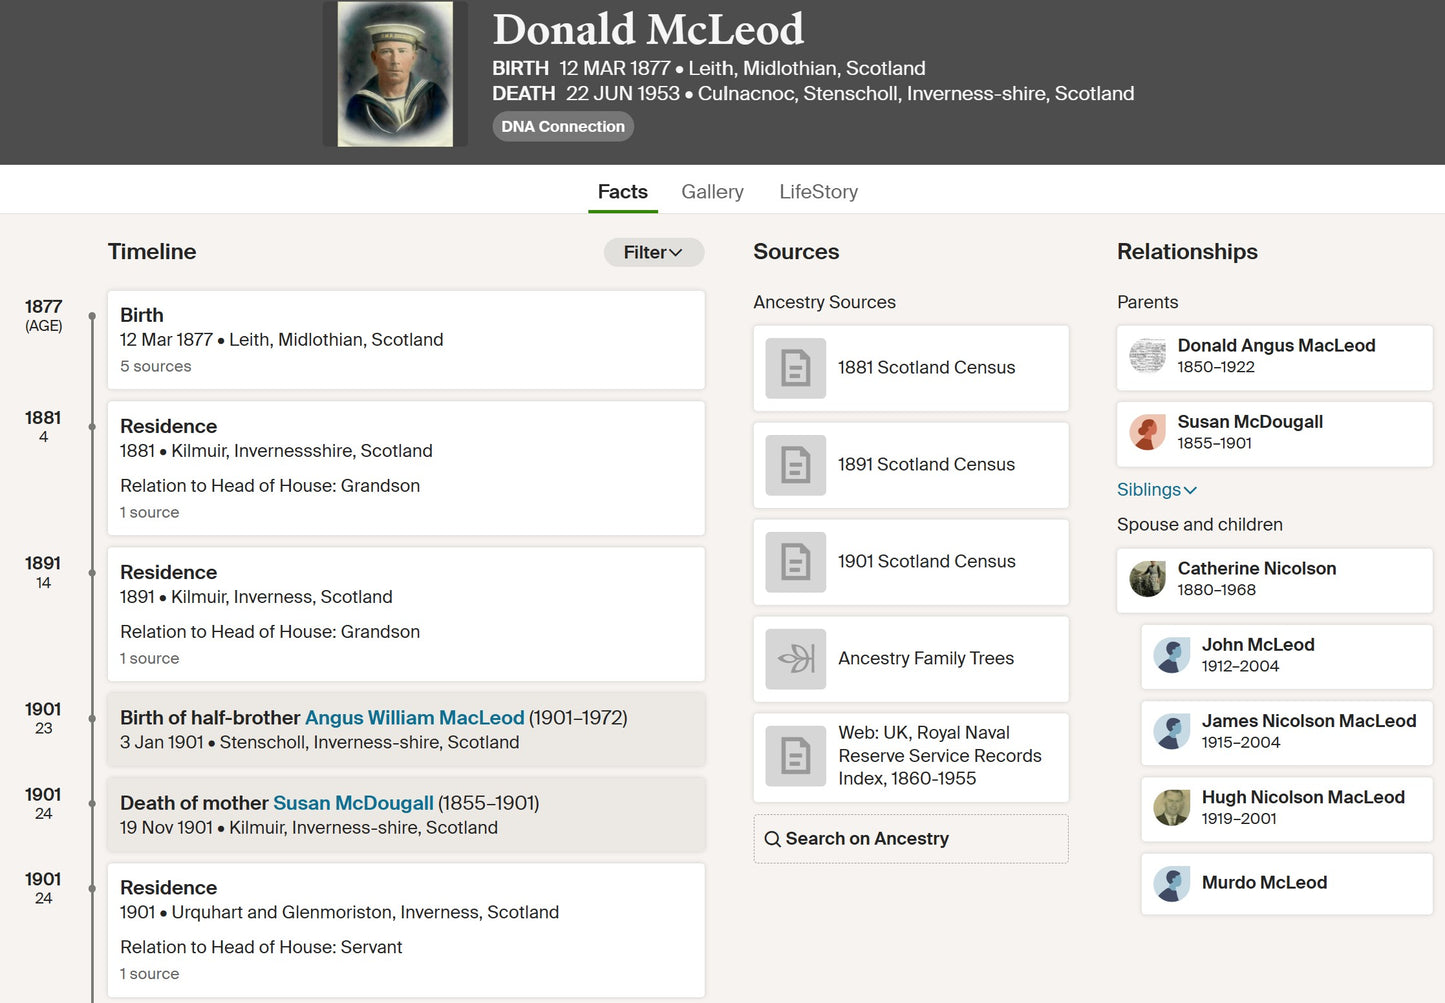Open the timeline Filter dropdown
1445x1003 pixels.
coord(654,252)
